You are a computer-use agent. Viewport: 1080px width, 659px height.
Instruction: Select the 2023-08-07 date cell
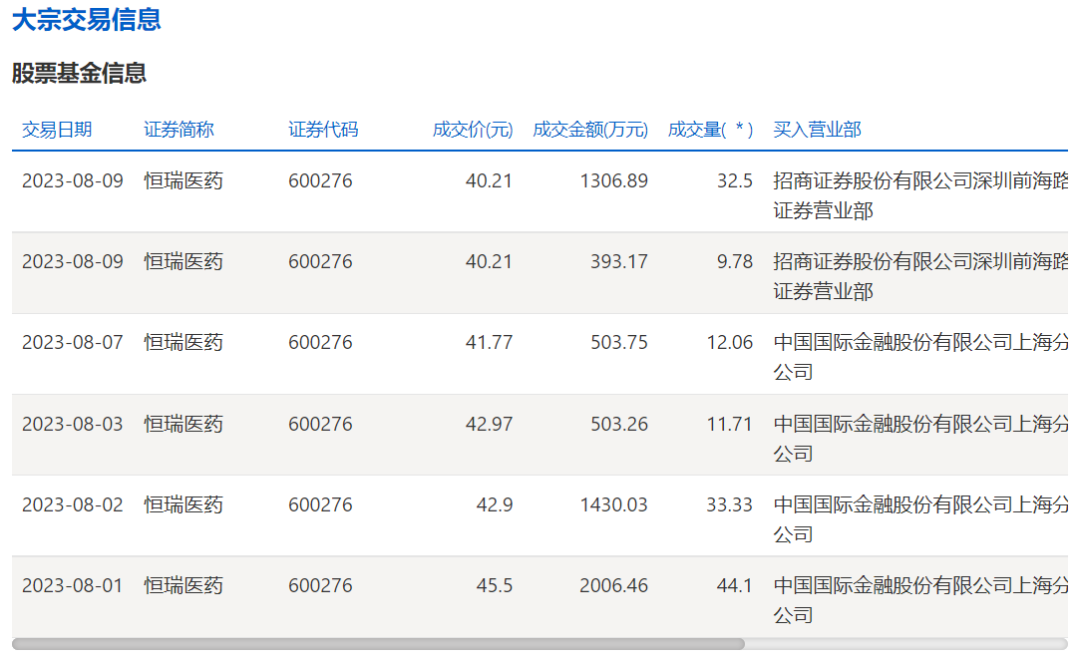click(x=72, y=342)
